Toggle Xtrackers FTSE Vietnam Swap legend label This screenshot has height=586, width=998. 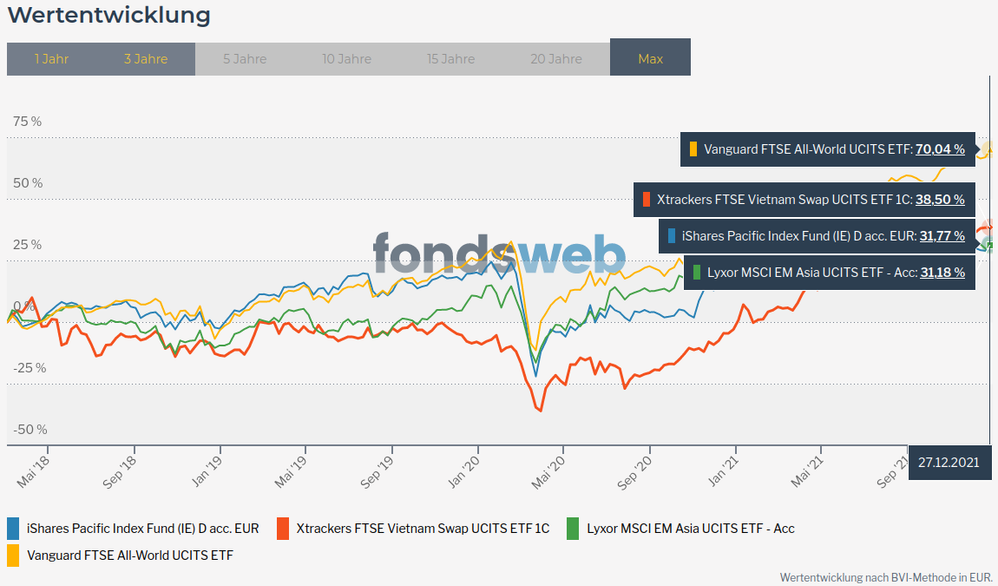click(423, 529)
